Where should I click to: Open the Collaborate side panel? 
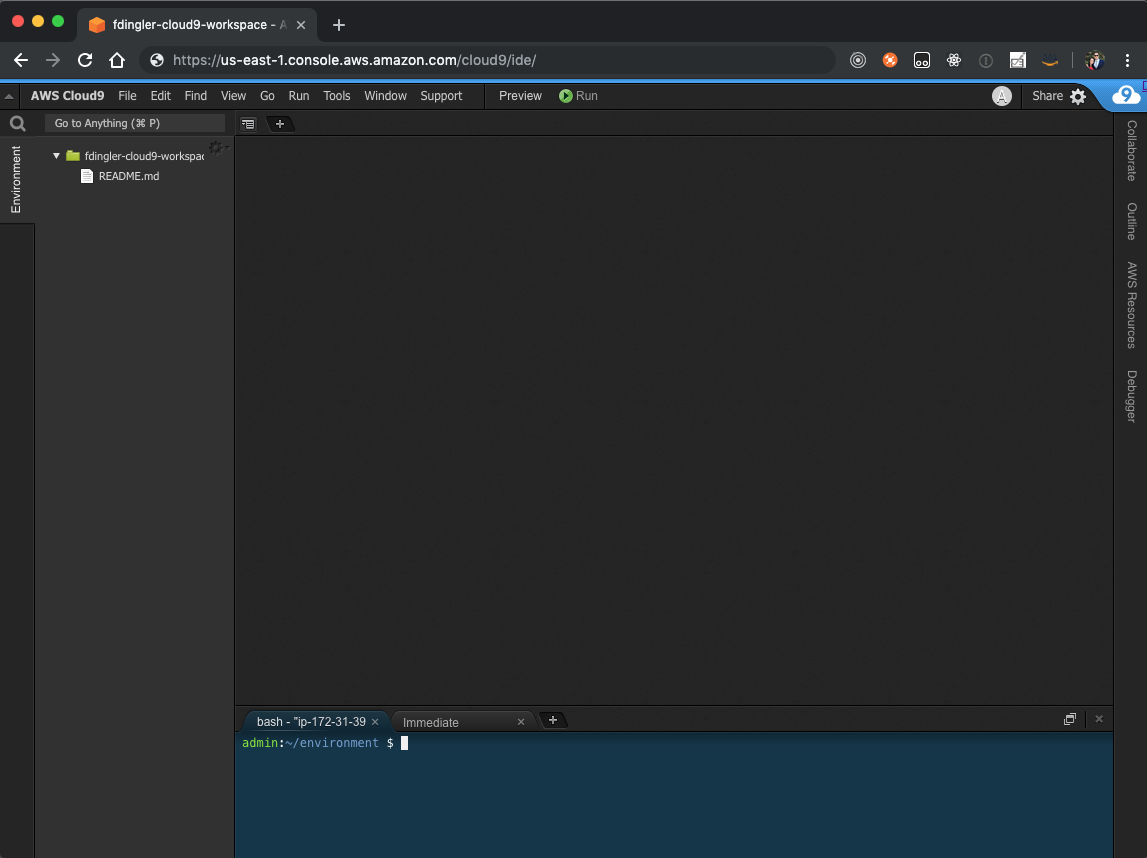[x=1131, y=151]
